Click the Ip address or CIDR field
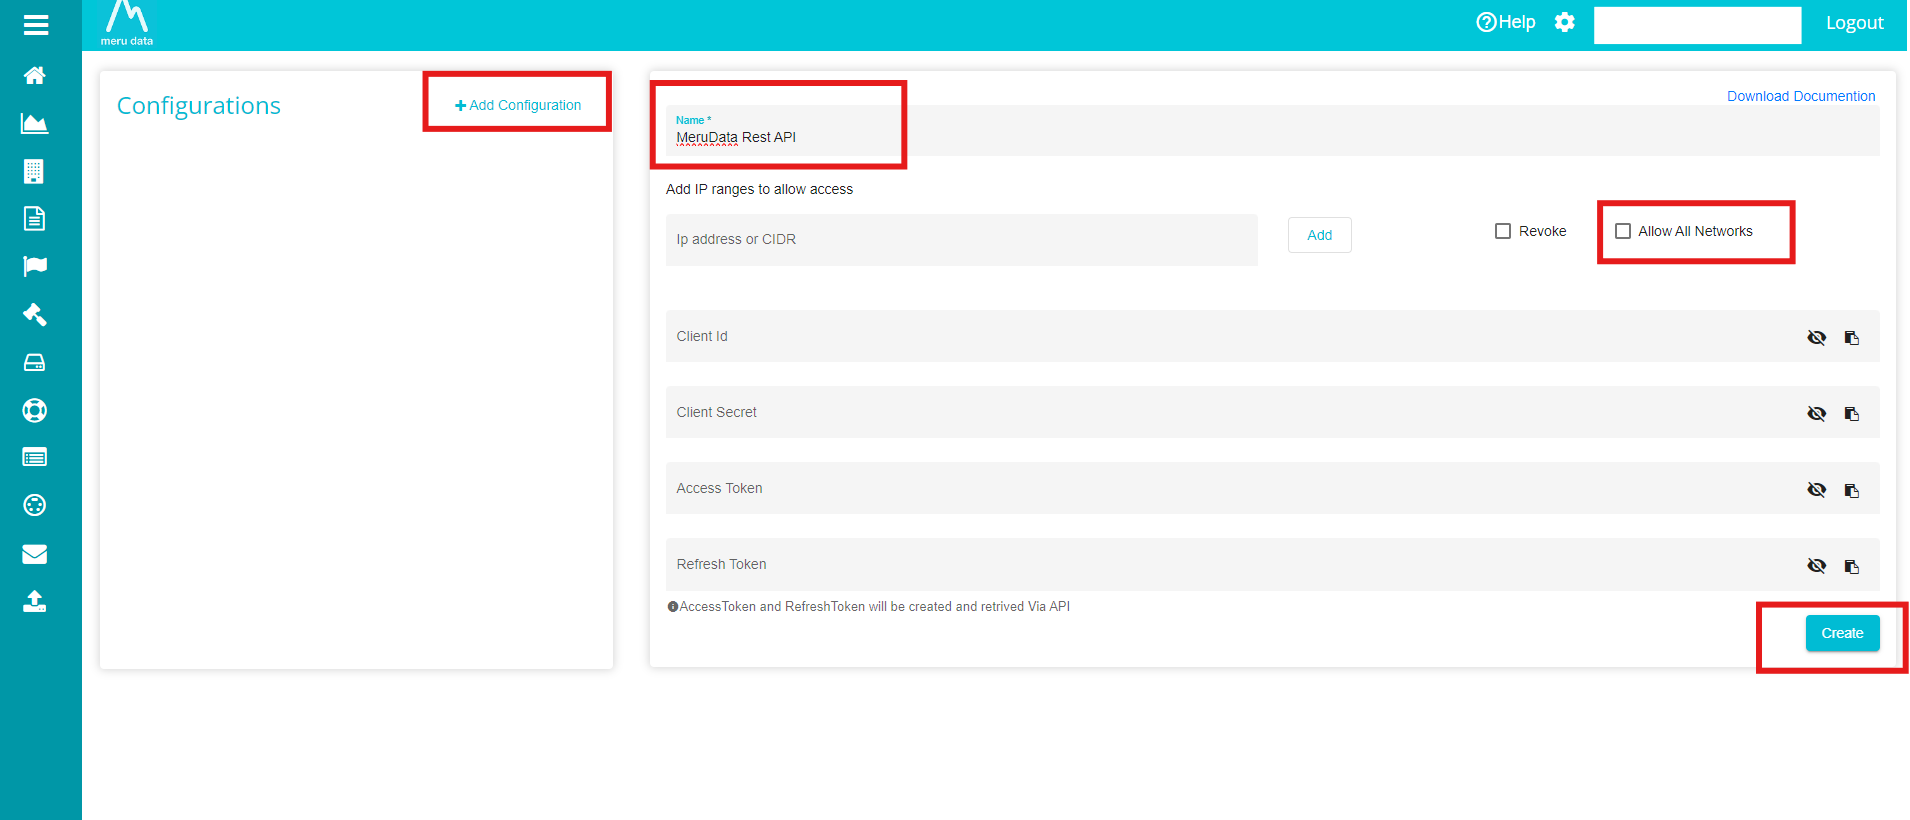The image size is (1910, 820). (x=962, y=240)
